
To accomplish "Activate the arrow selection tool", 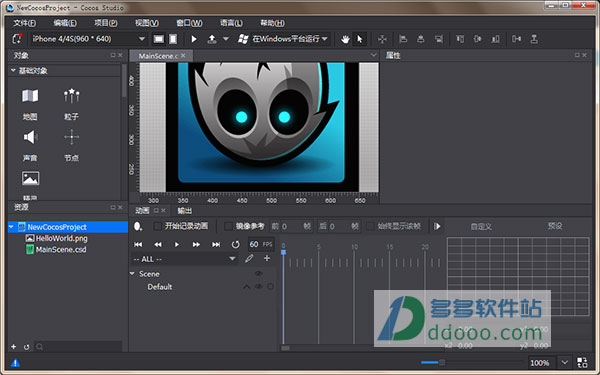I will pos(360,39).
